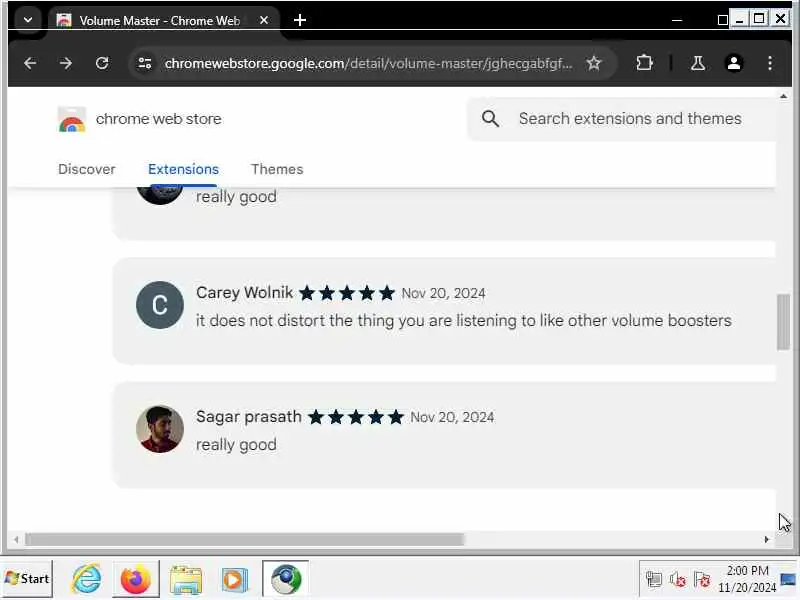The height and width of the screenshot is (600, 800).
Task: Open Windows Explorer folder icon on taskbar
Action: tap(186, 580)
